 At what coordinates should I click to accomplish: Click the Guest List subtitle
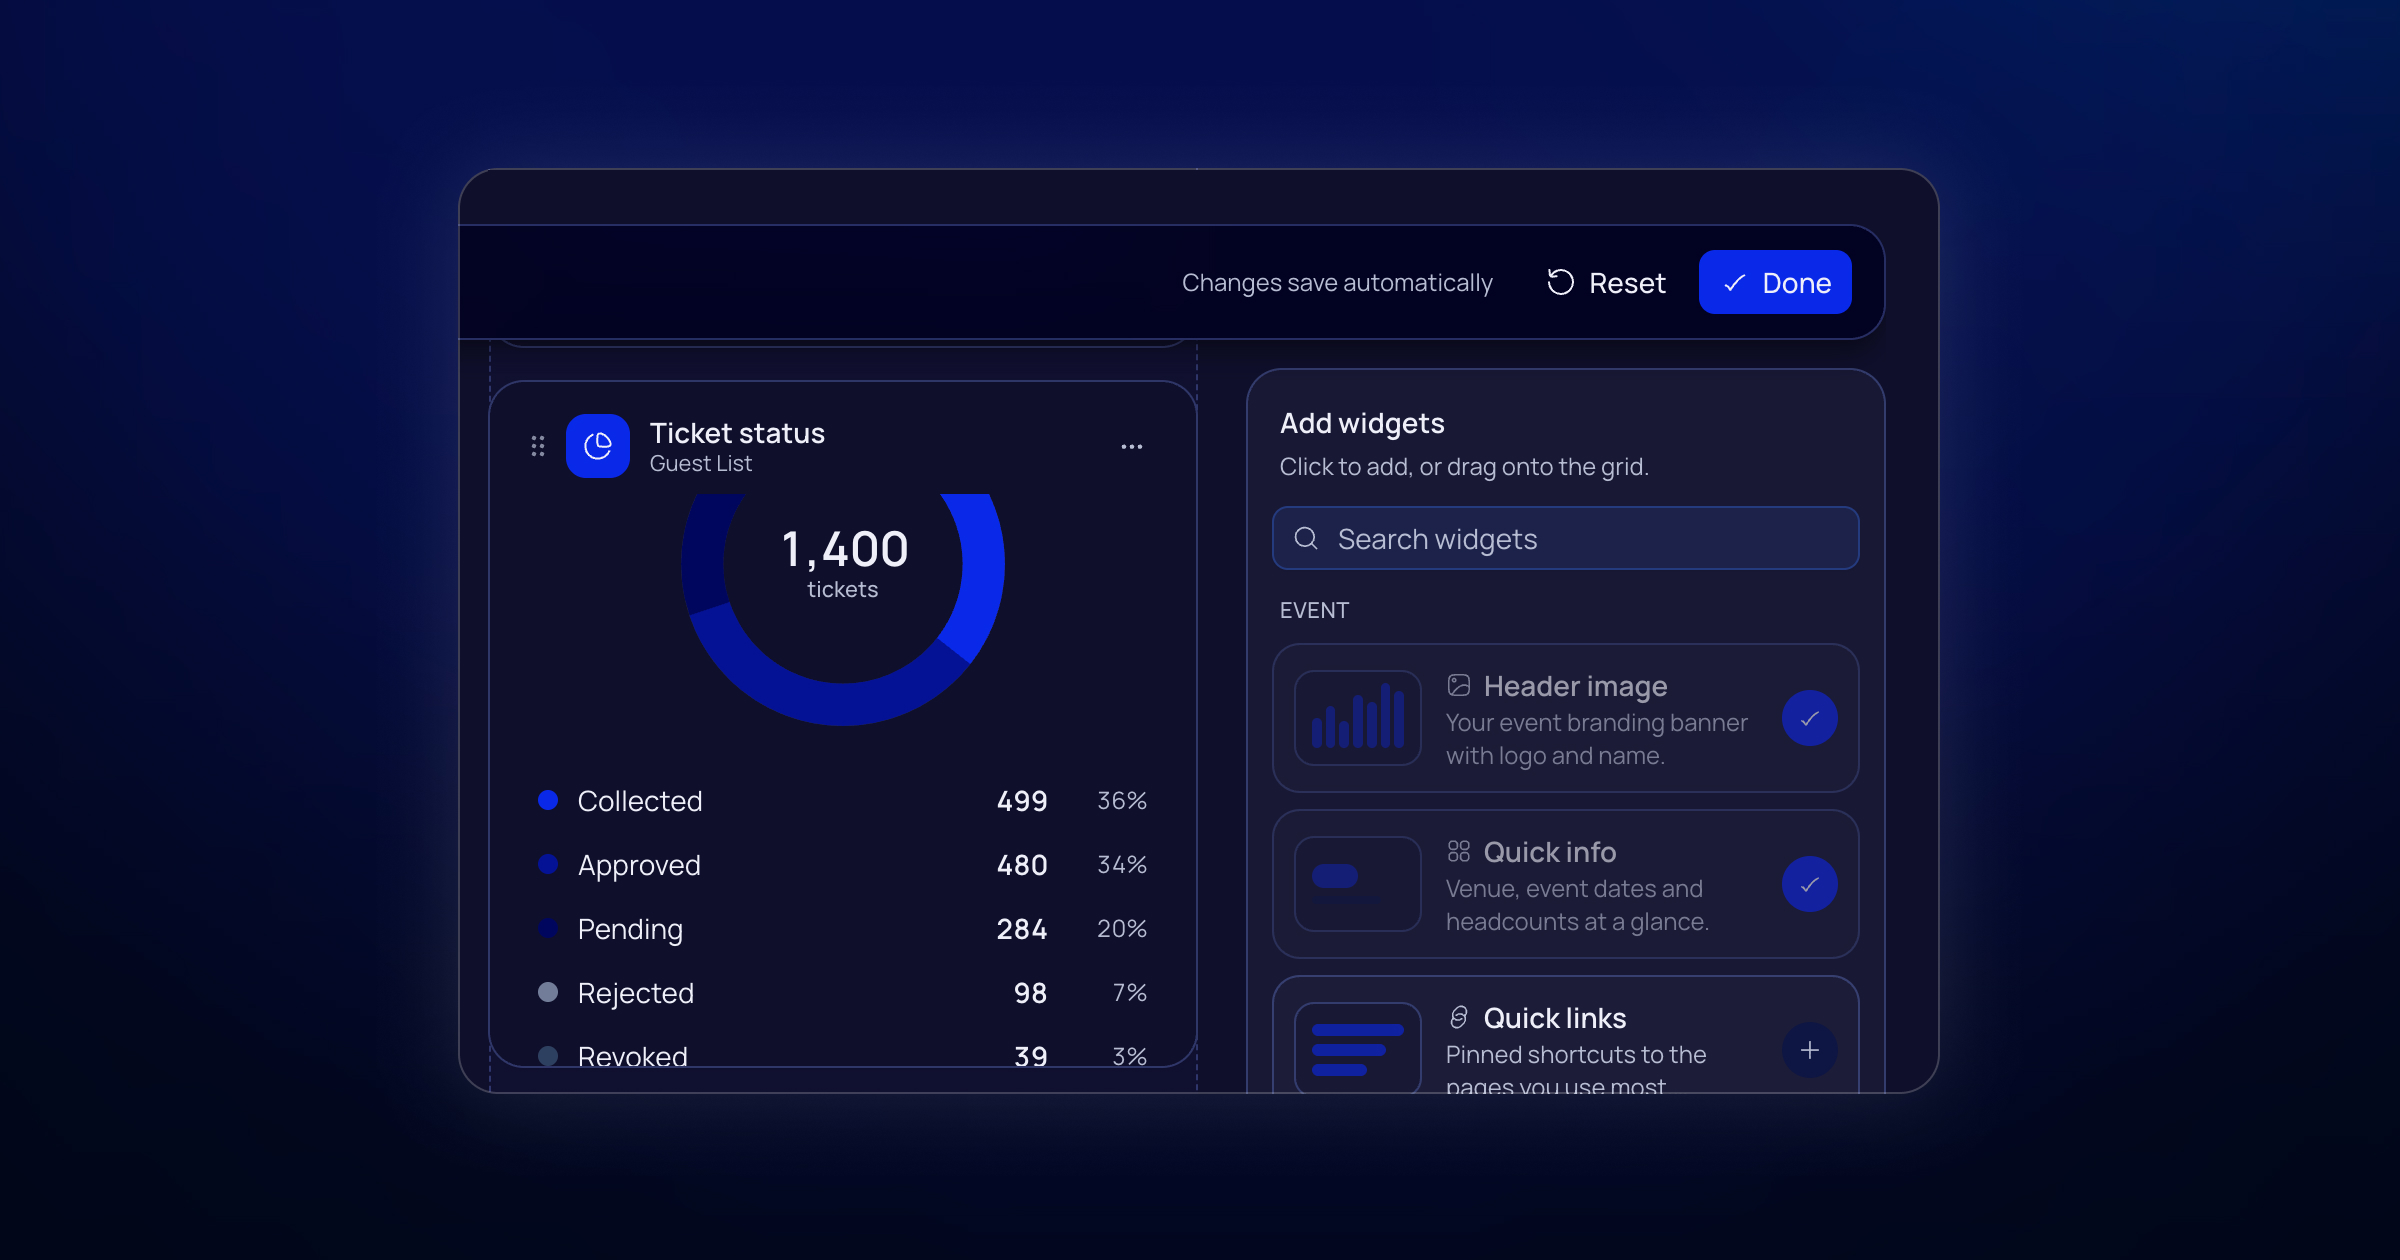701,464
